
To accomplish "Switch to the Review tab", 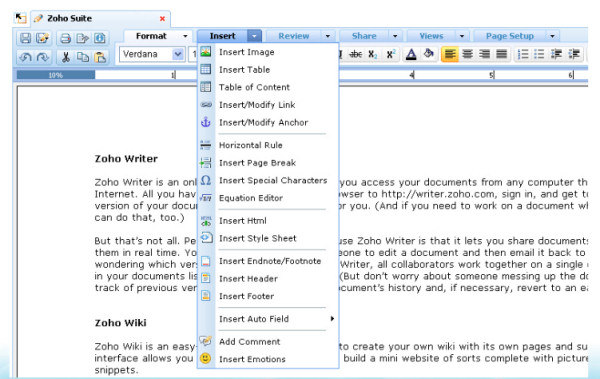I will tap(293, 36).
